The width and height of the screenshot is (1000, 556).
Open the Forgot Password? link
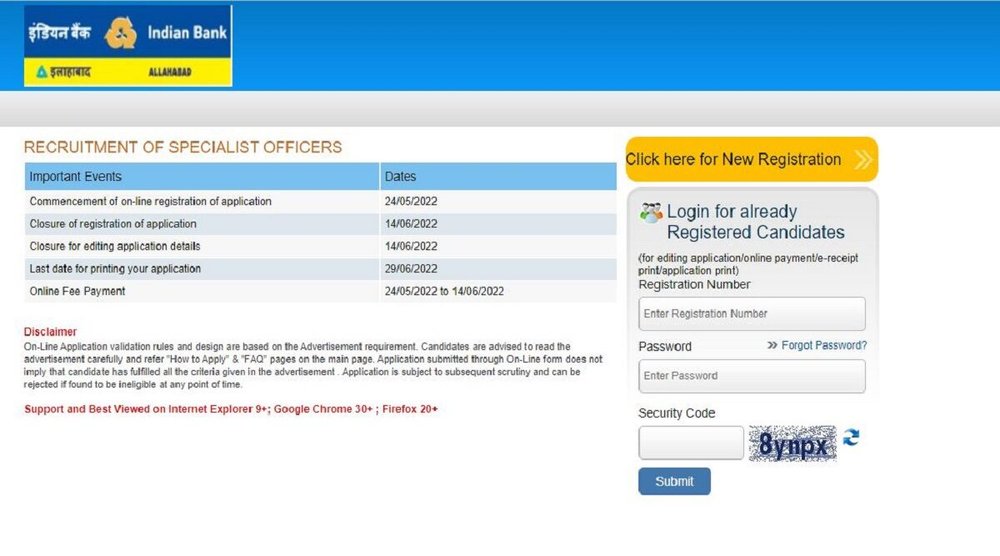[824, 346]
